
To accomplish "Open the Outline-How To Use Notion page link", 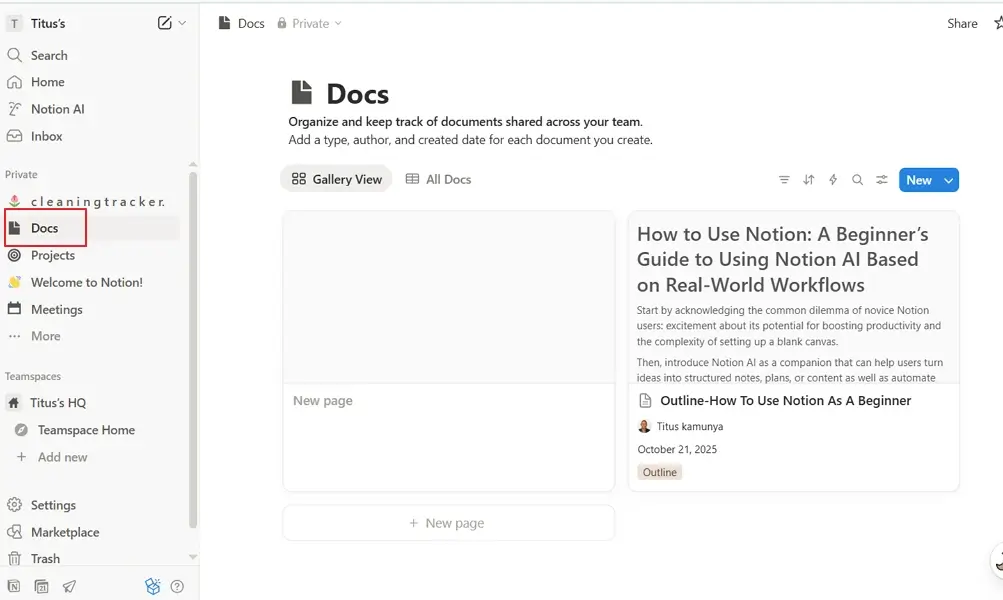I will click(786, 400).
